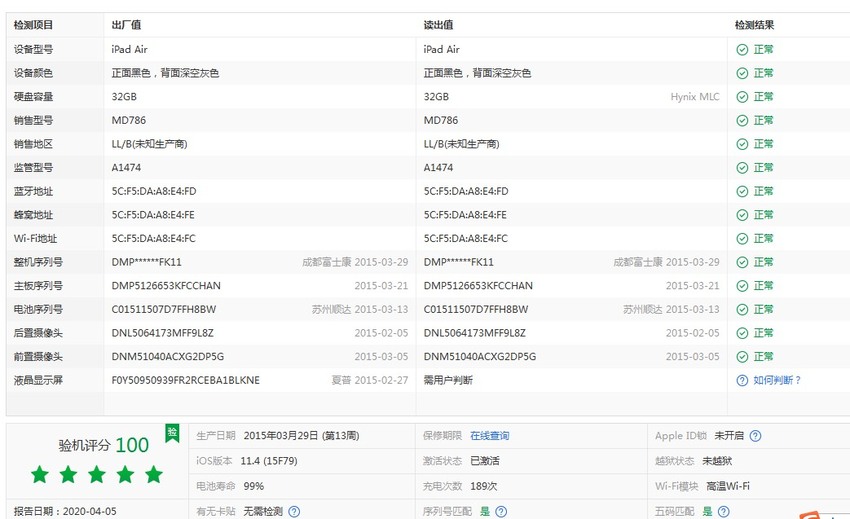This screenshot has width=850, height=519.
Task: Click the green check icon in 设备颜色 row
Action: (742, 73)
